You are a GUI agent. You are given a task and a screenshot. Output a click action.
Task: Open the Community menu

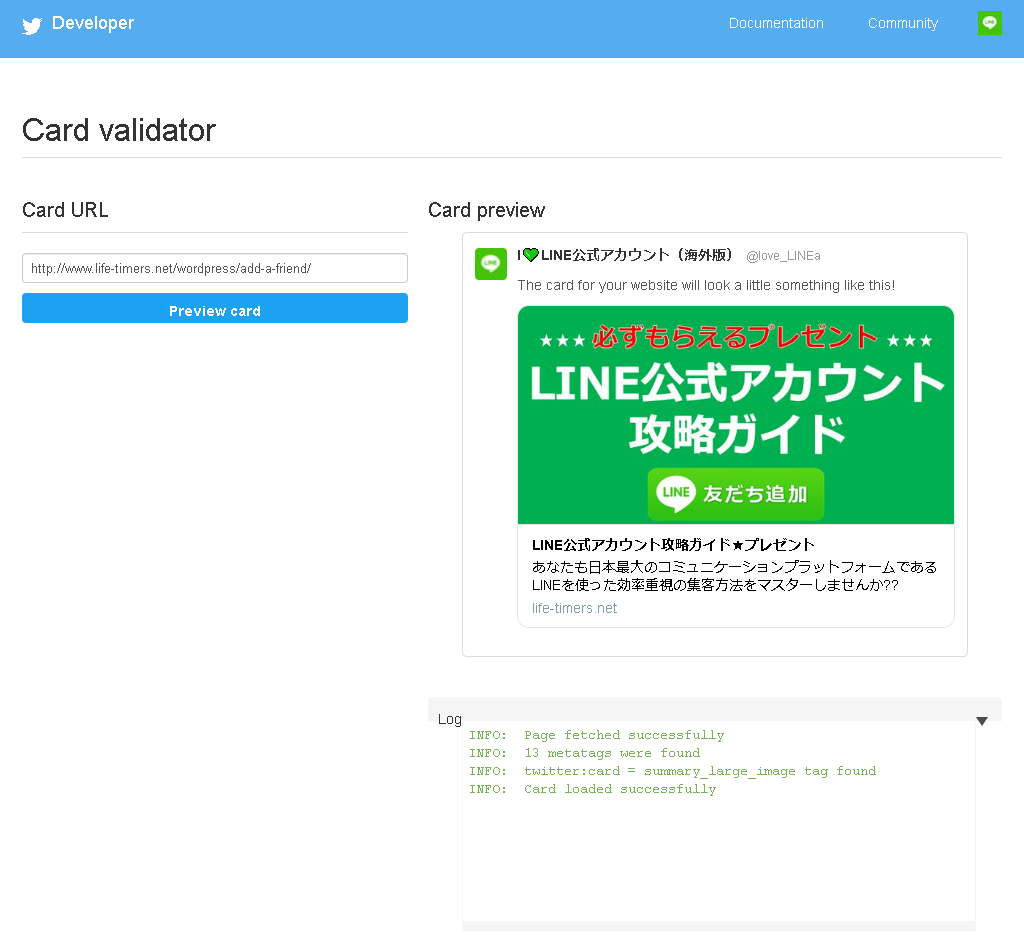coord(903,24)
